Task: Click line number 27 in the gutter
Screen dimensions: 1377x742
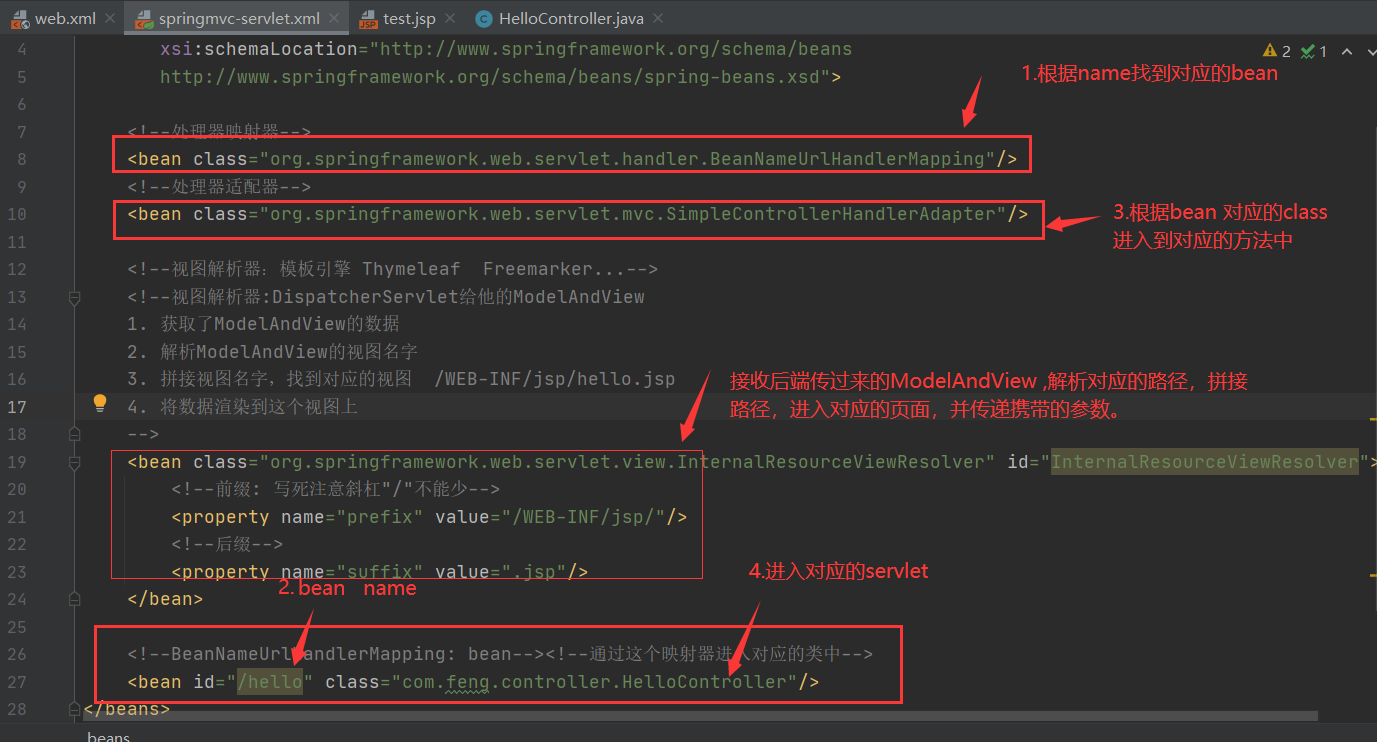Action: click(x=17, y=682)
